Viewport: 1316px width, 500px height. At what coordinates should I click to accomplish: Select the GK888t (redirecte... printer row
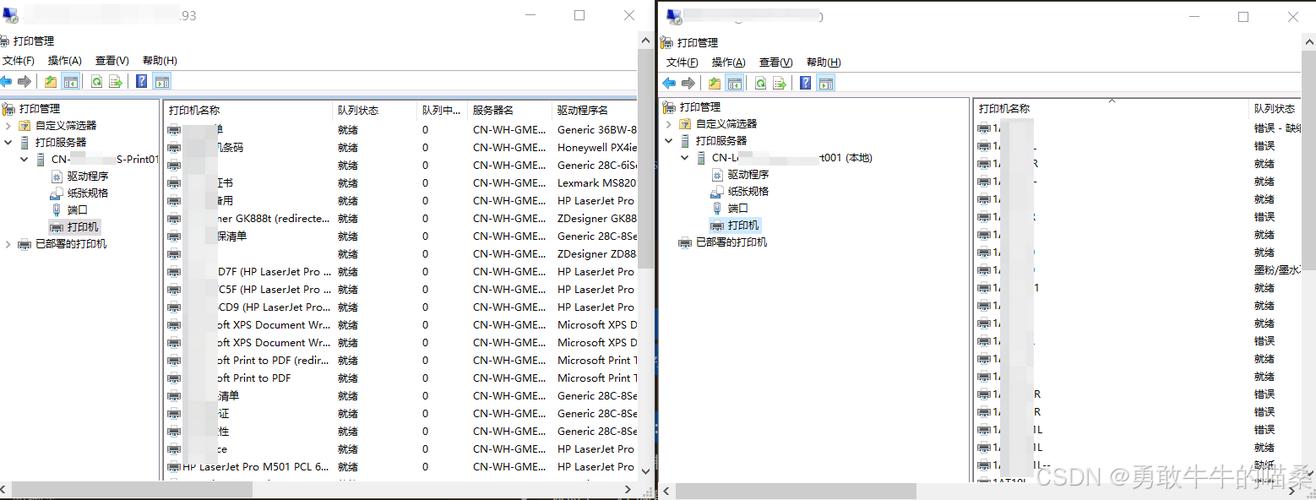400,218
